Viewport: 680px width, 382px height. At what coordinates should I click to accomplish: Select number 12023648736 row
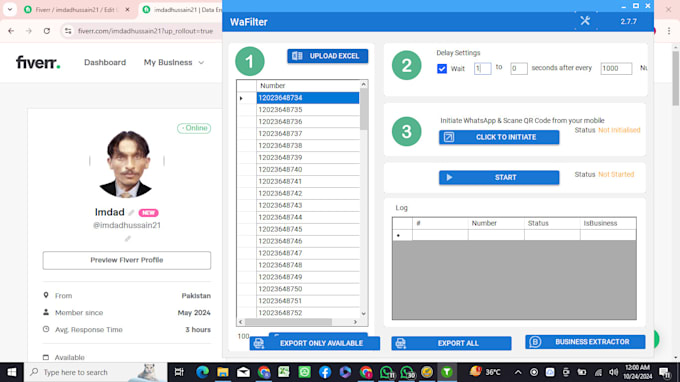[x=307, y=122]
